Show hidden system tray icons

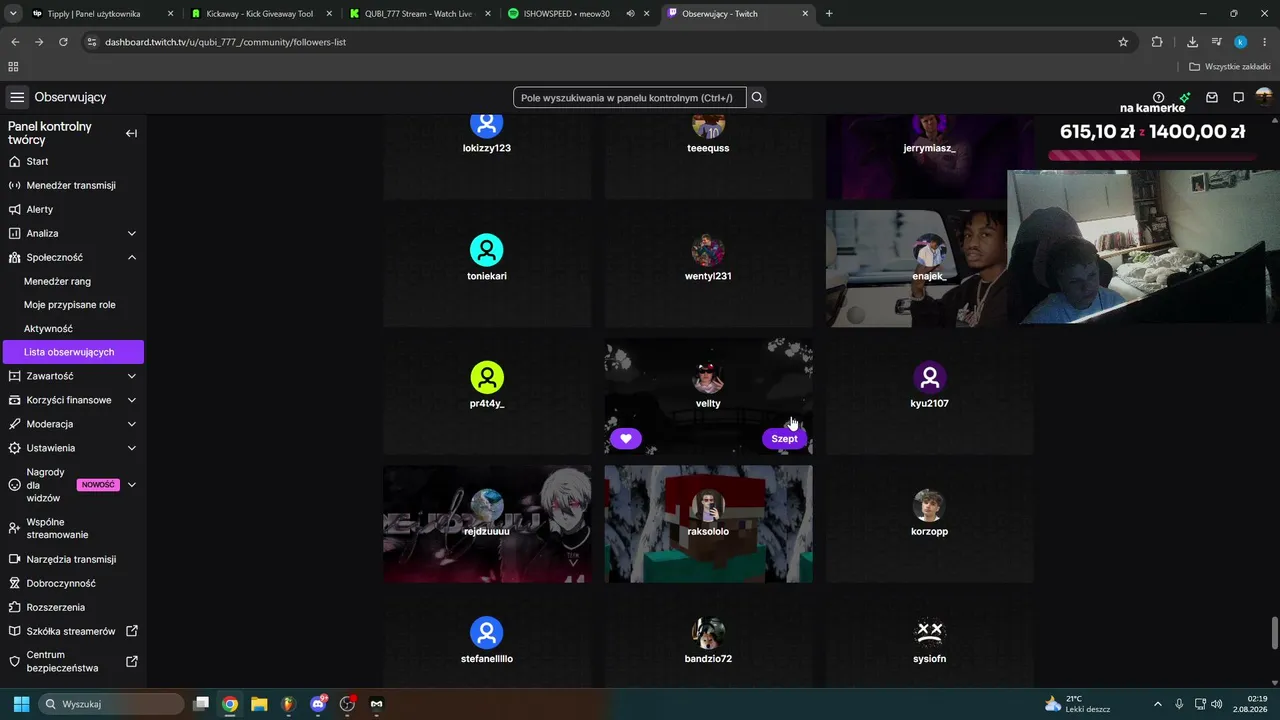point(1158,704)
